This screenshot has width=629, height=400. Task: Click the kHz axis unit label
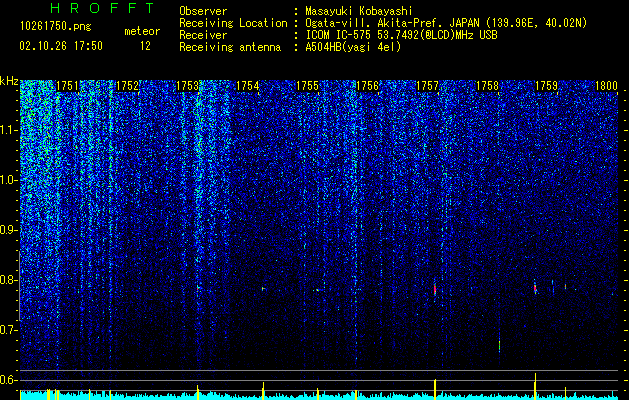point(9,81)
